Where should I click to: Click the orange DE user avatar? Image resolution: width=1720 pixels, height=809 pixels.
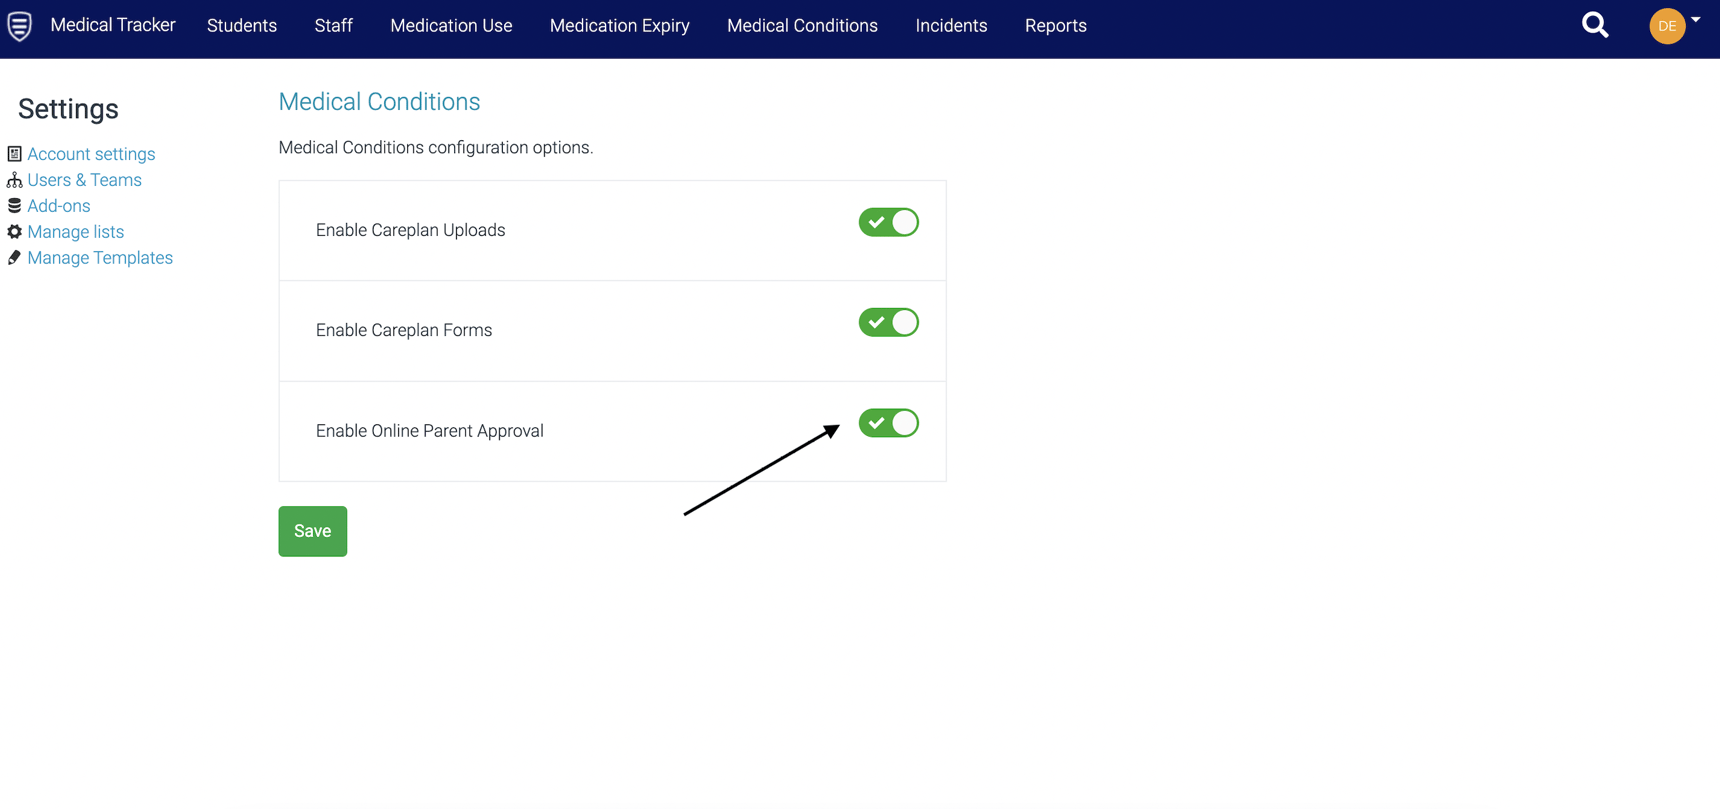tap(1666, 26)
